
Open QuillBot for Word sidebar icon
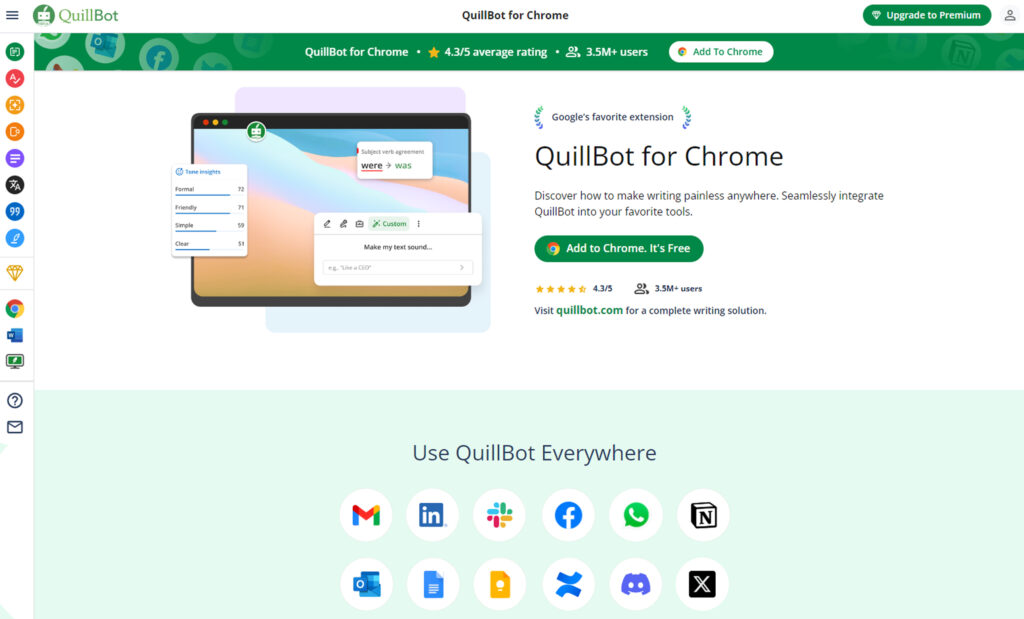pos(15,335)
